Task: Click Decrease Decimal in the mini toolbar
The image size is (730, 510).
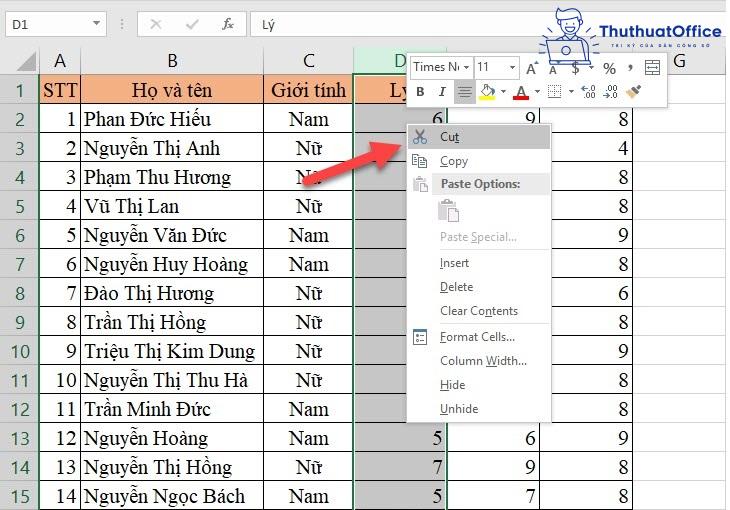Action: tap(610, 92)
